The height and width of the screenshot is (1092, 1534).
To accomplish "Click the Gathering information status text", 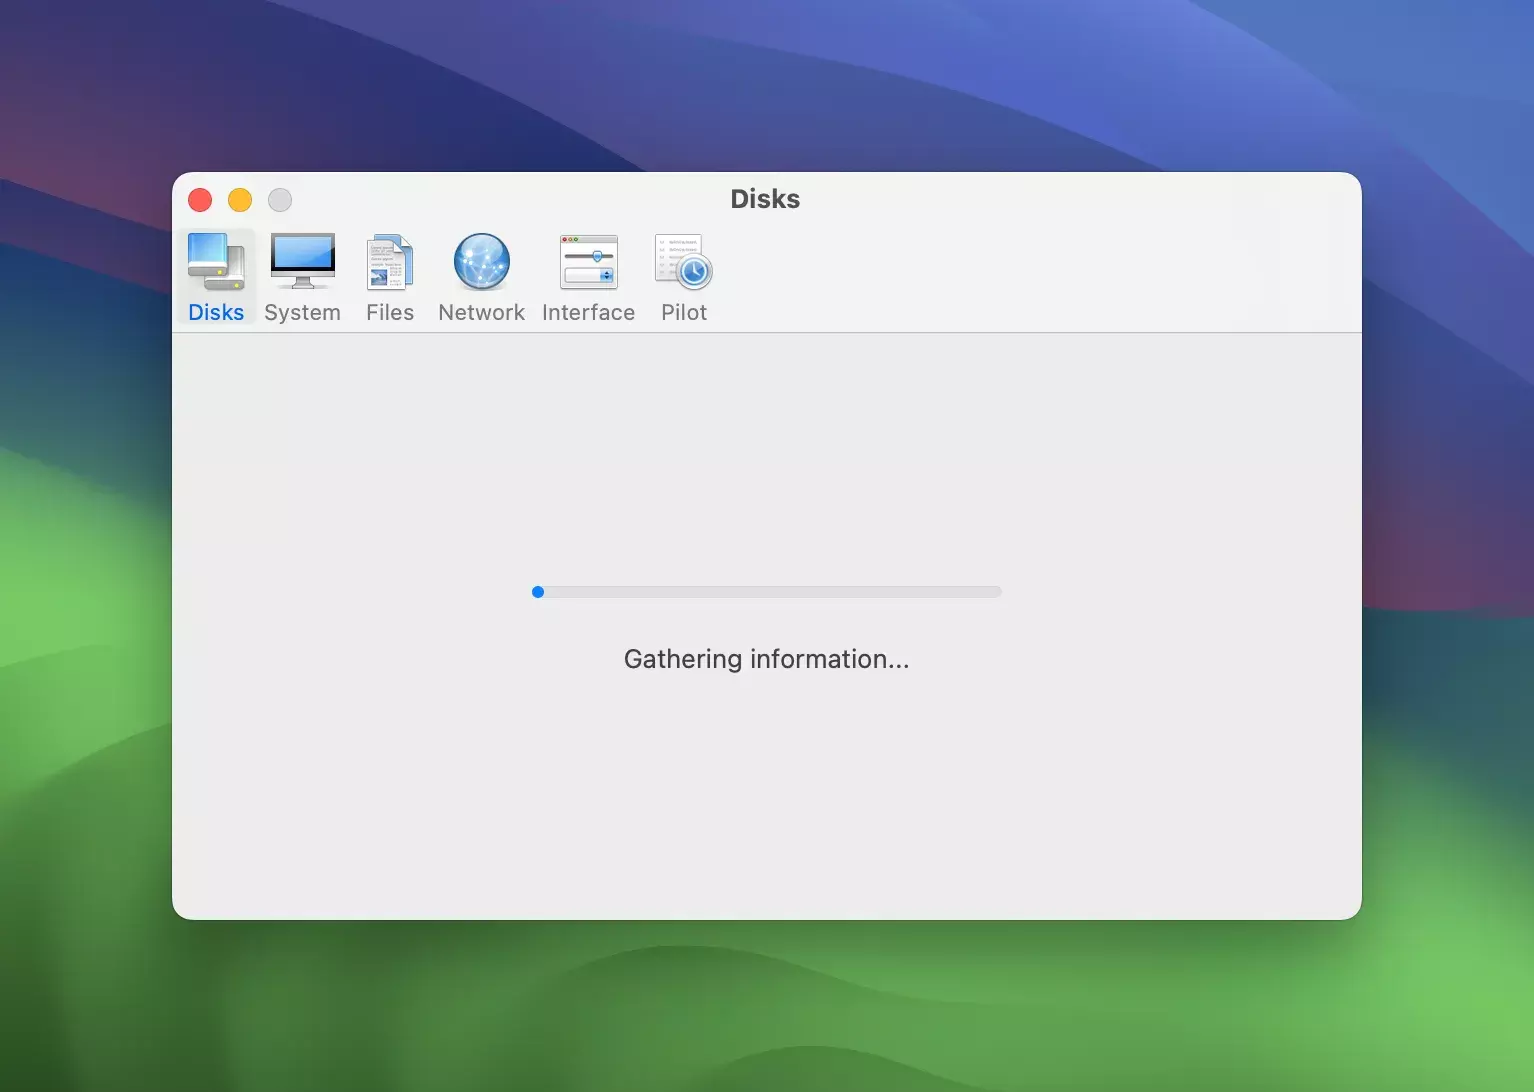I will 766,659.
